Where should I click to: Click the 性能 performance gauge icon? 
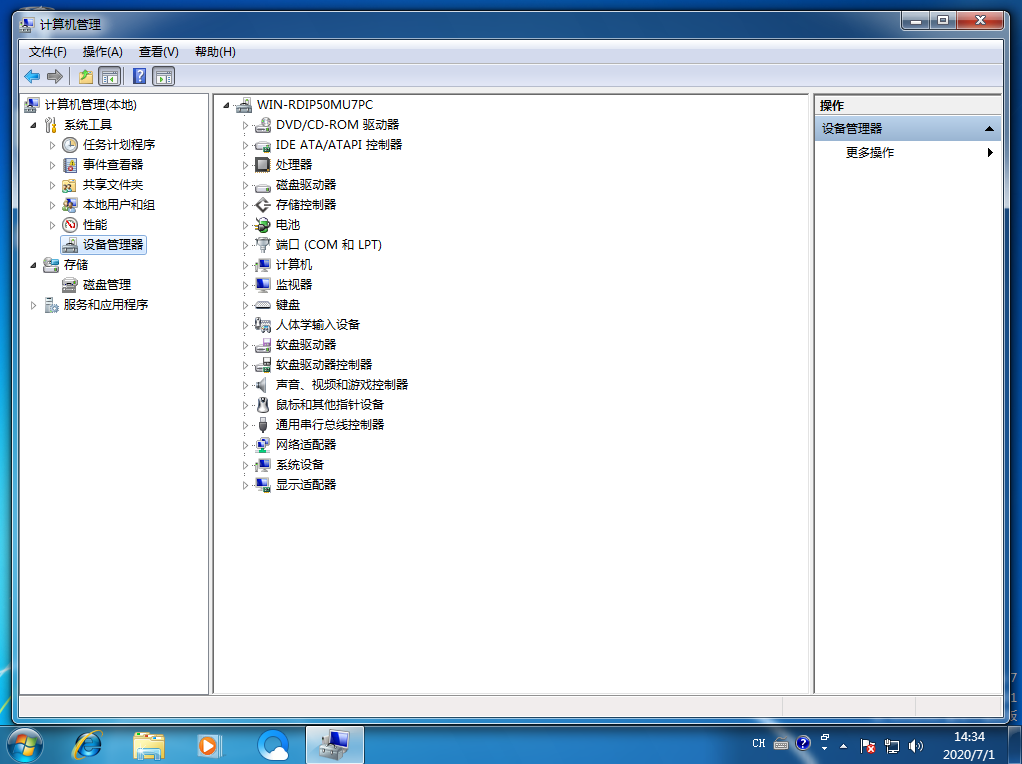pyautogui.click(x=70, y=225)
